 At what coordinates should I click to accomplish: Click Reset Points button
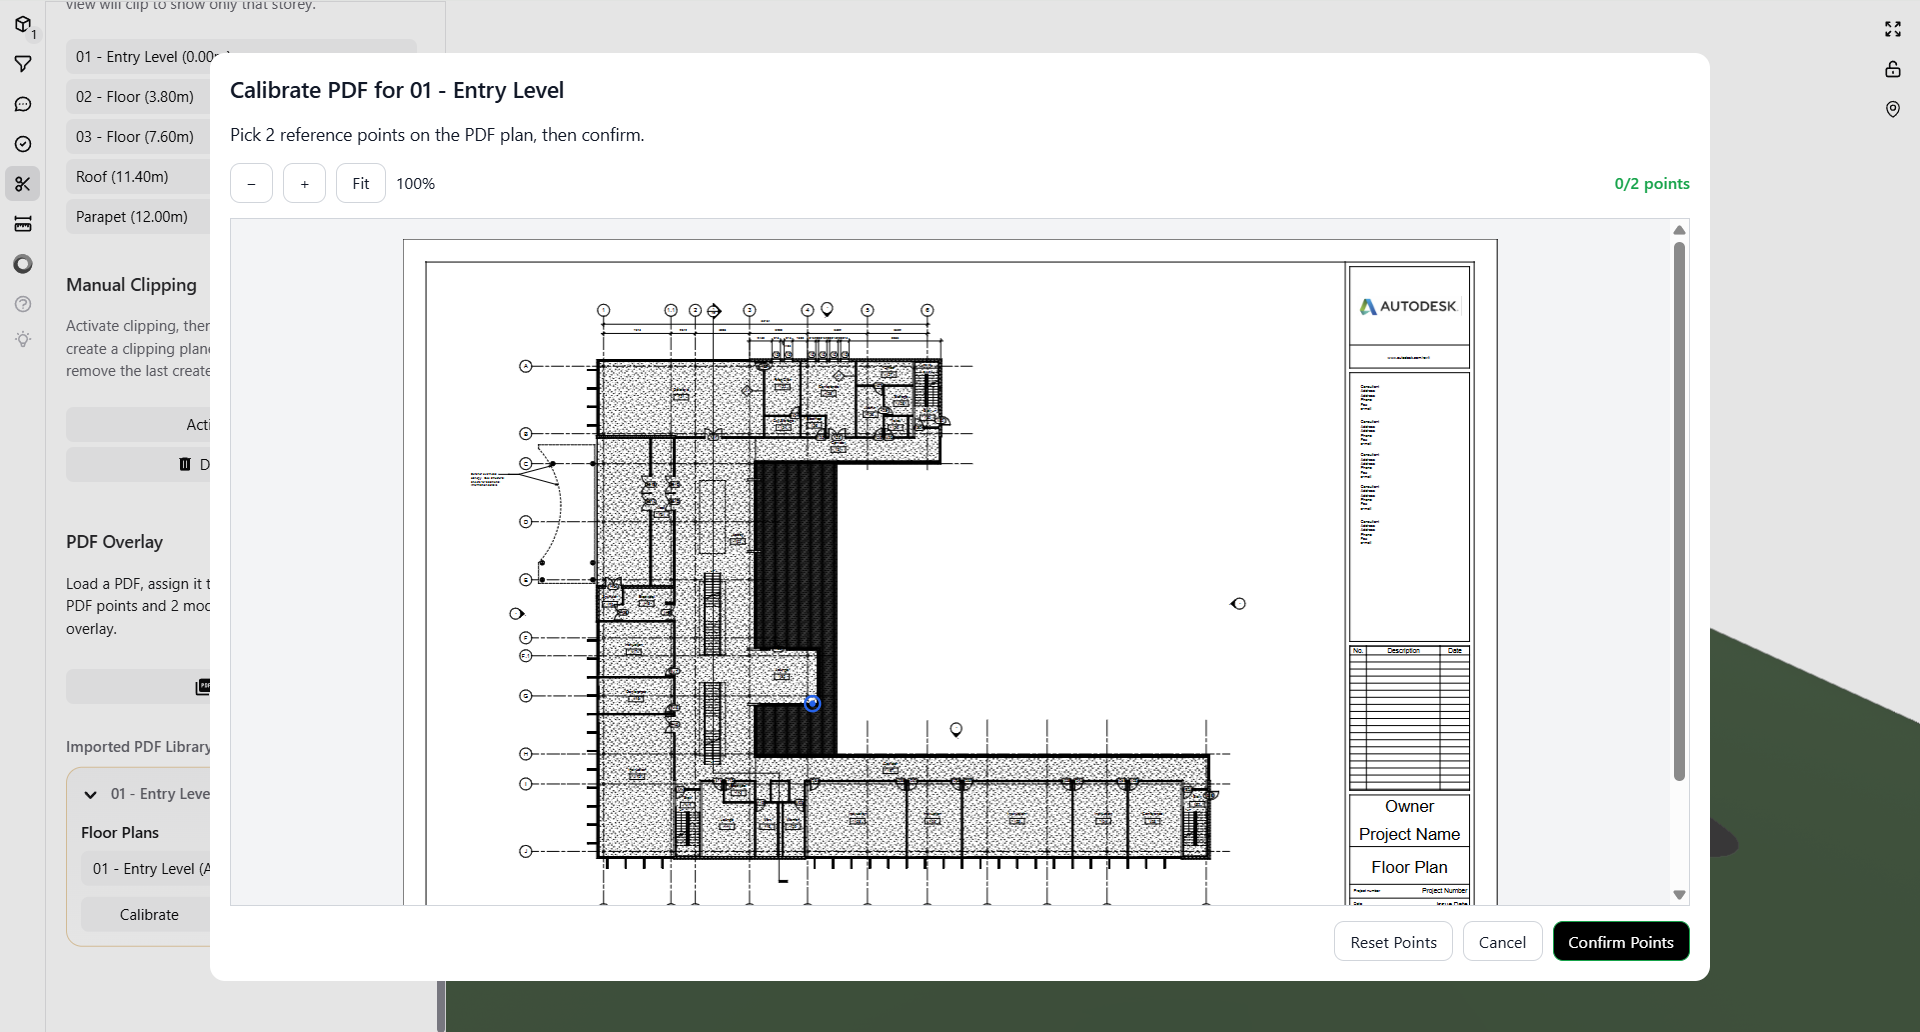(x=1393, y=942)
